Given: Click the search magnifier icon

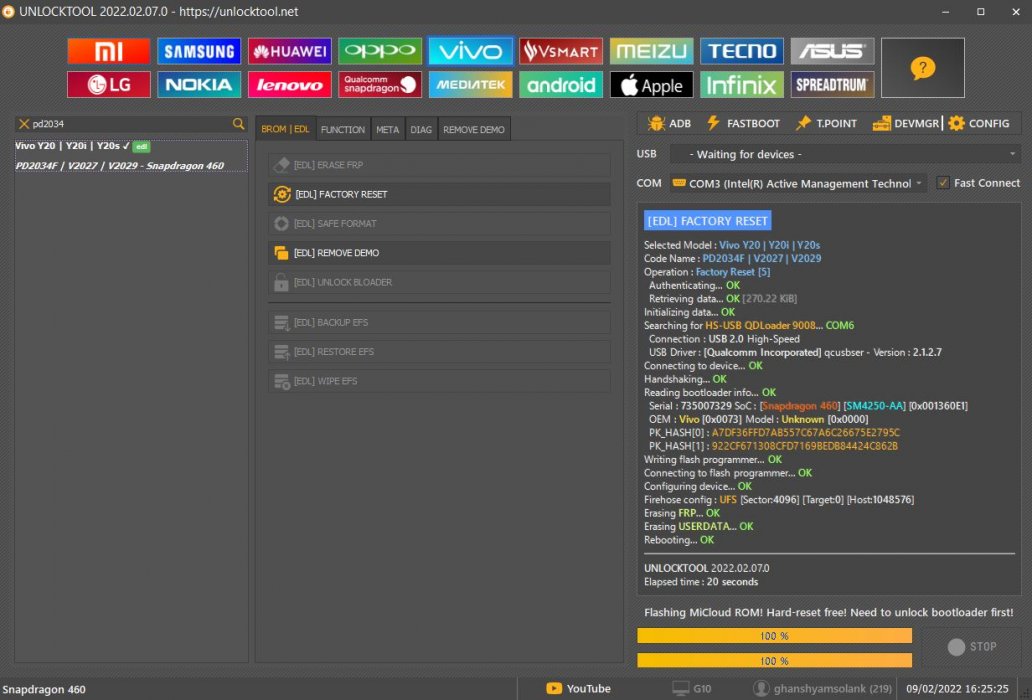Looking at the screenshot, I should coord(238,124).
